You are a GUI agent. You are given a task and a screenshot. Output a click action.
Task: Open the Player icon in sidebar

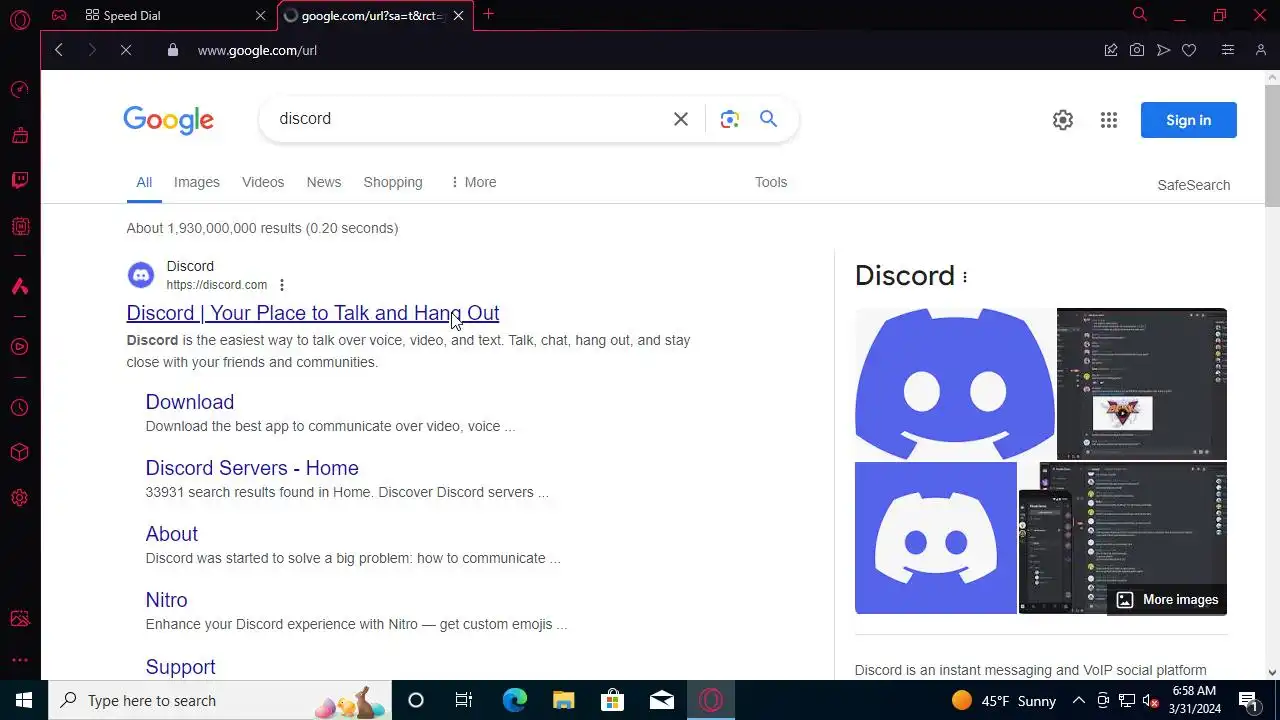click(20, 347)
